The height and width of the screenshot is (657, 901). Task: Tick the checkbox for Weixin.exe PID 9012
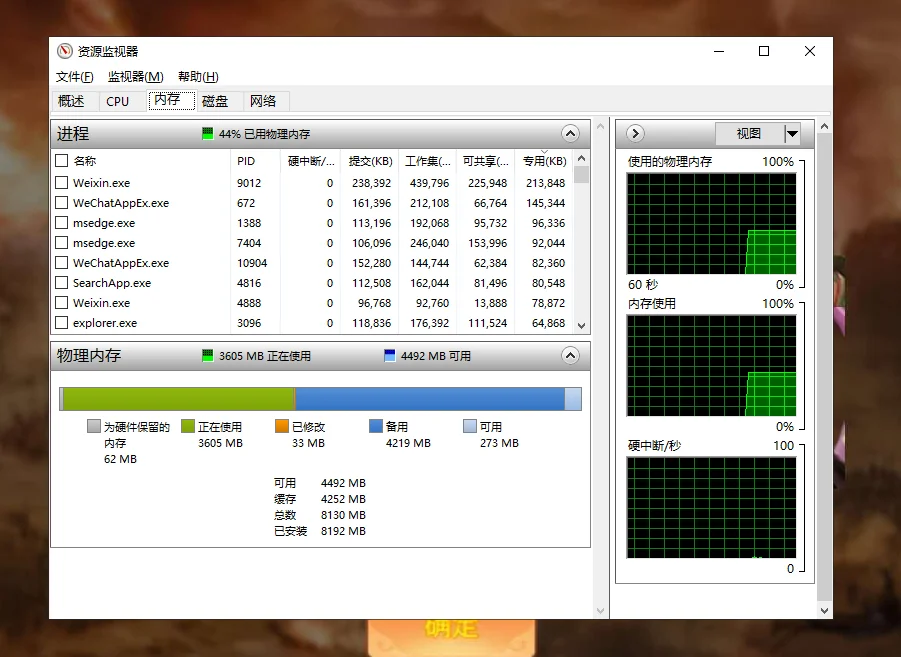(x=61, y=183)
